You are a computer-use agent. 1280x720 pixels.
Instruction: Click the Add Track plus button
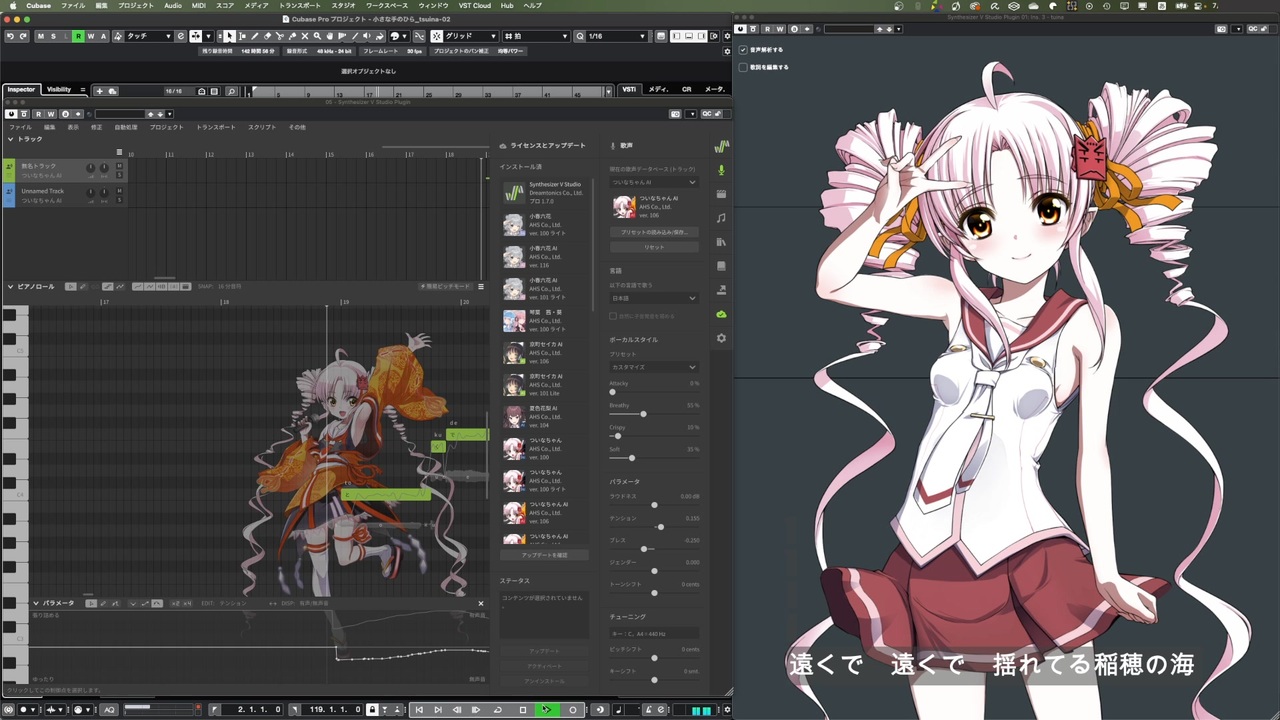pos(100,91)
